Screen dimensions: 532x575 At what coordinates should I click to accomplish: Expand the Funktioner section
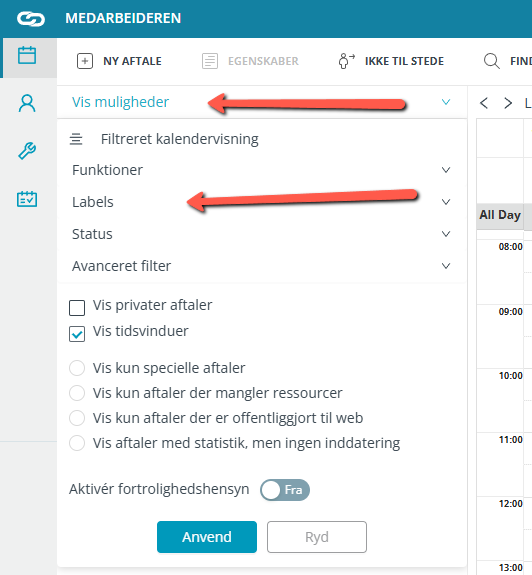261,170
